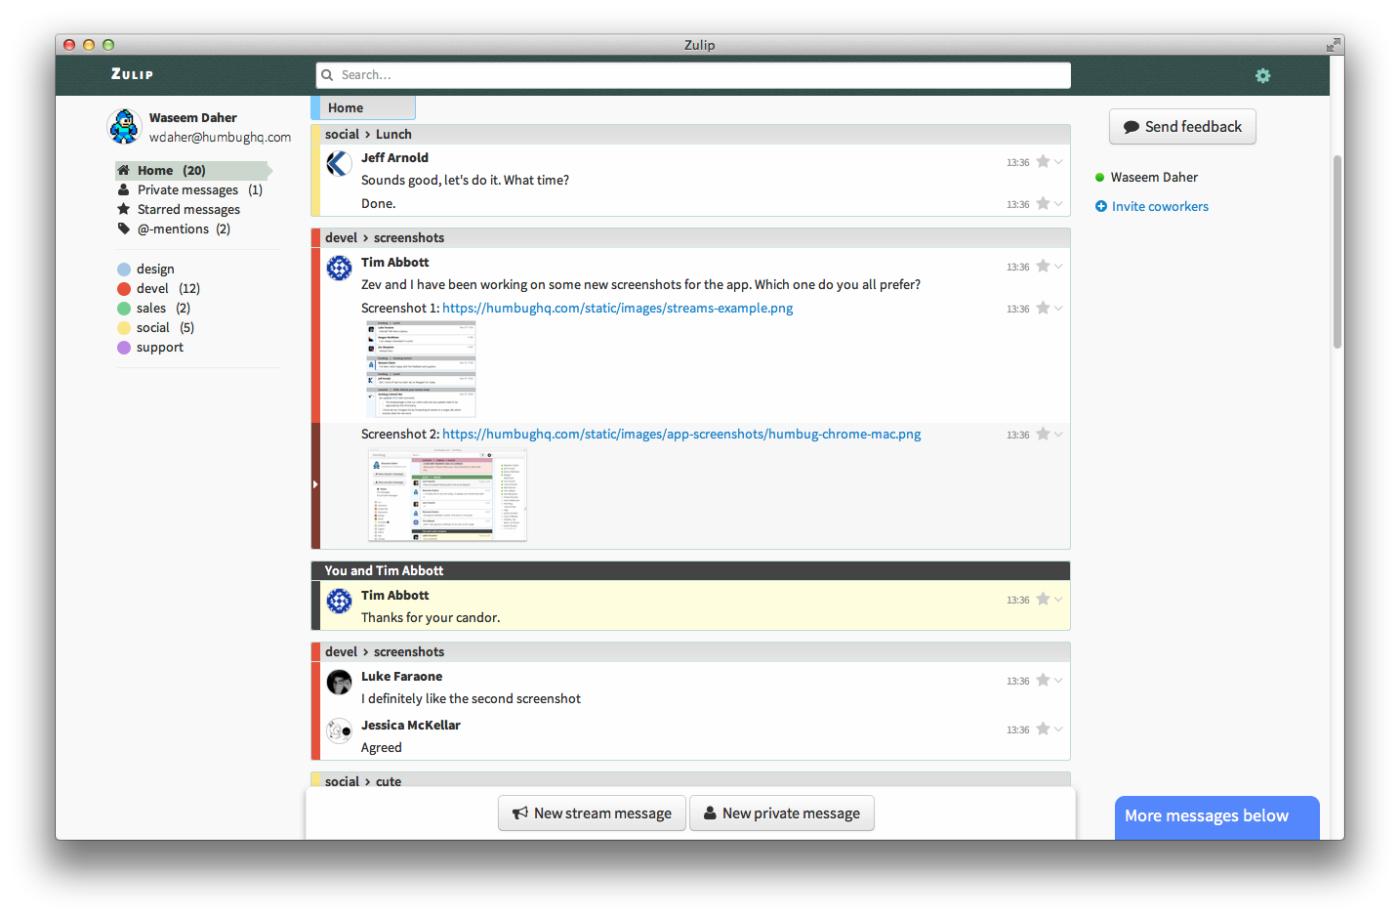Open the support stream
The height and width of the screenshot is (917, 1400).
pyautogui.click(x=160, y=348)
